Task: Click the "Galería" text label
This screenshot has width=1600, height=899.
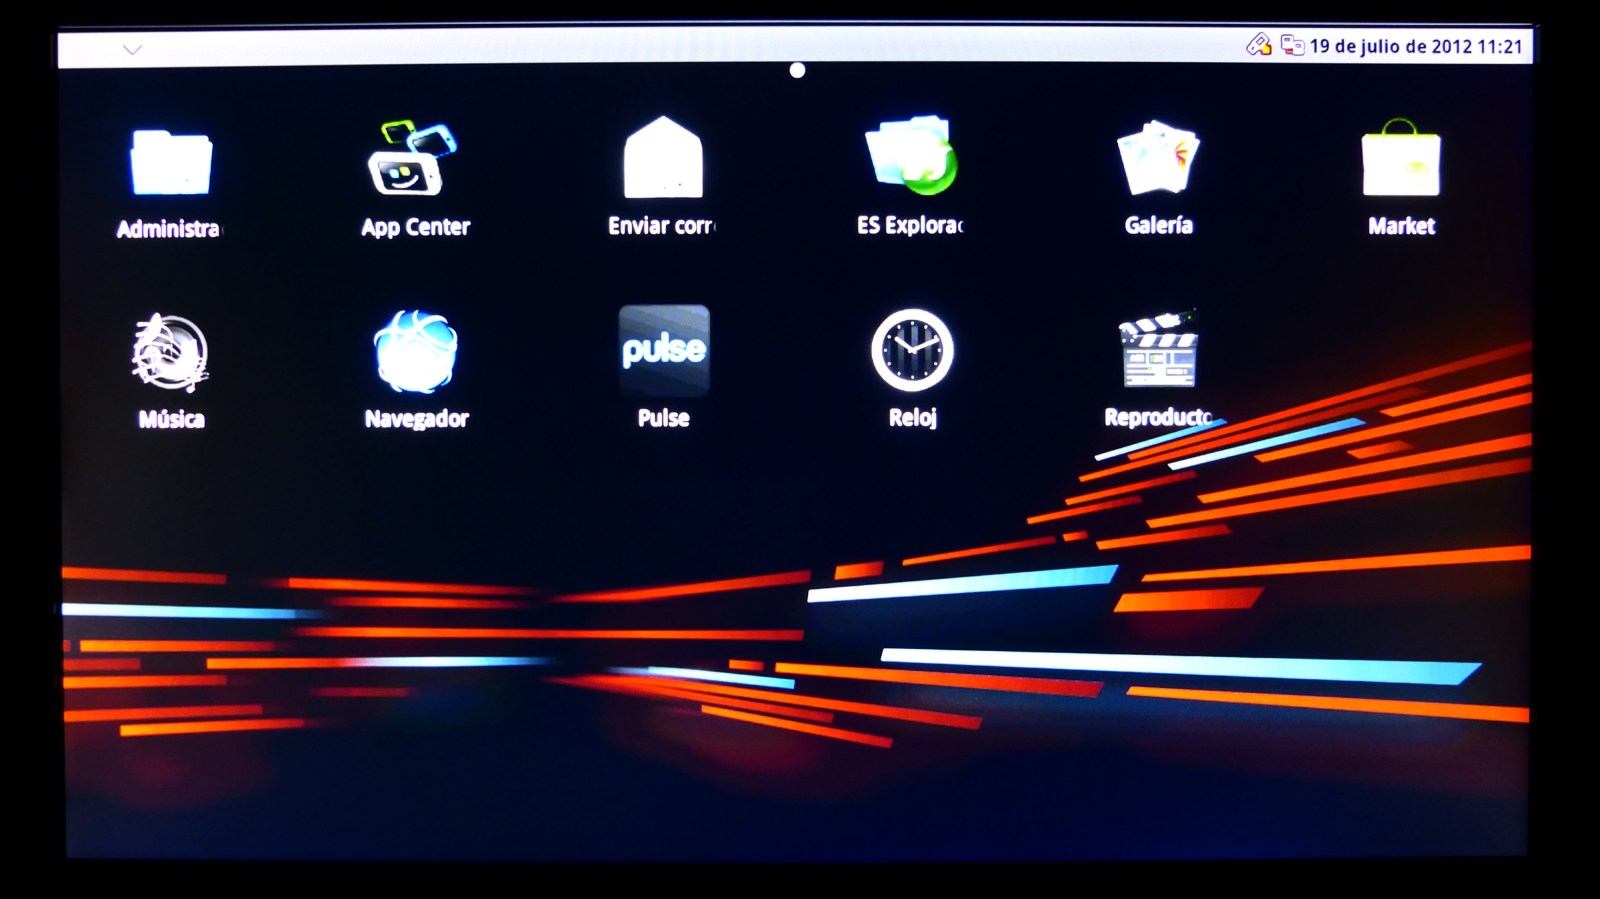Action: click(x=1158, y=225)
